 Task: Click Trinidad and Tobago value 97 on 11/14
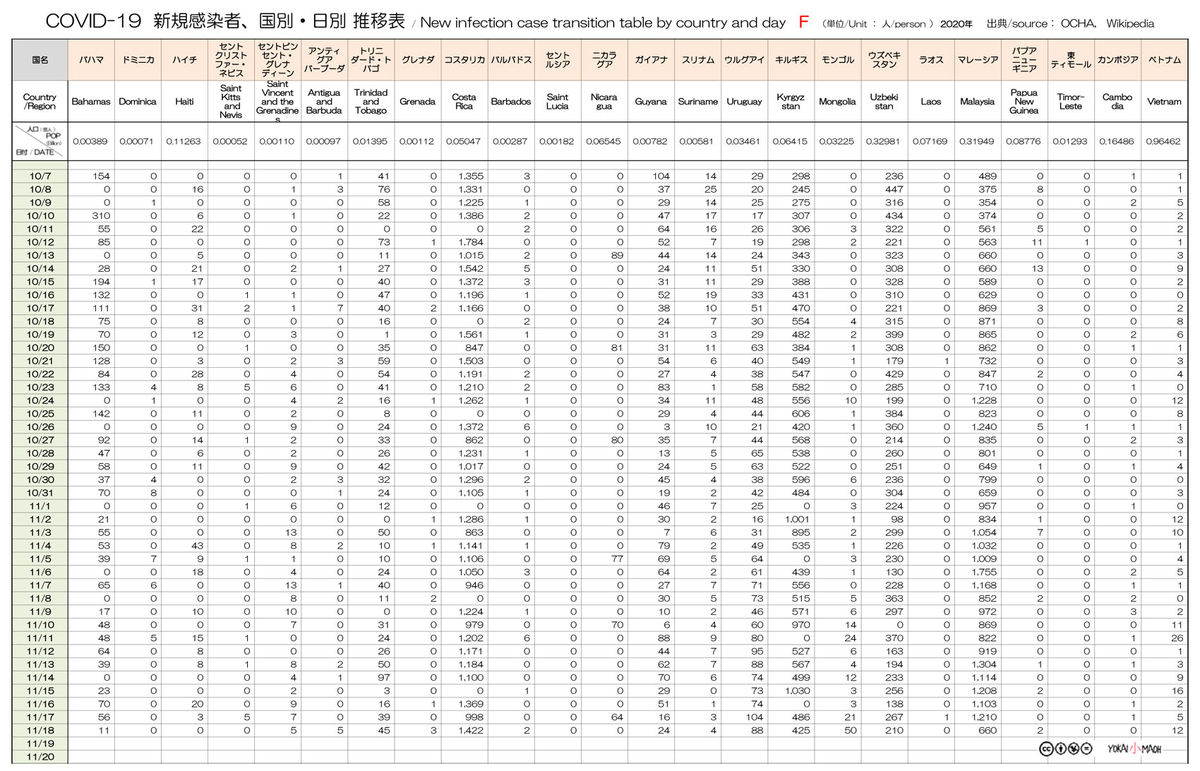[384, 676]
